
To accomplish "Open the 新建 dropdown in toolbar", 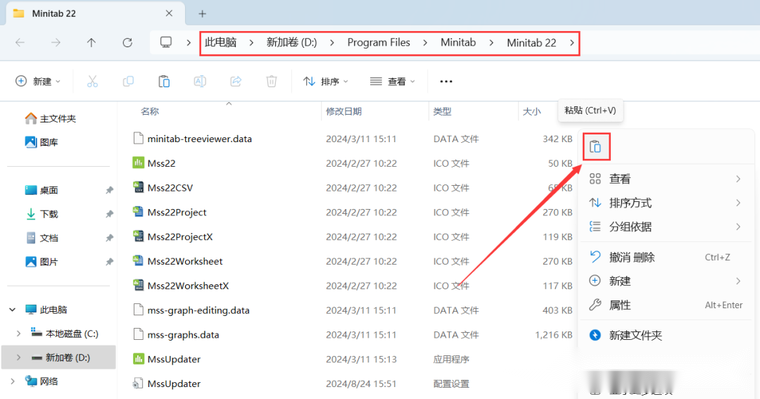I will 38,81.
